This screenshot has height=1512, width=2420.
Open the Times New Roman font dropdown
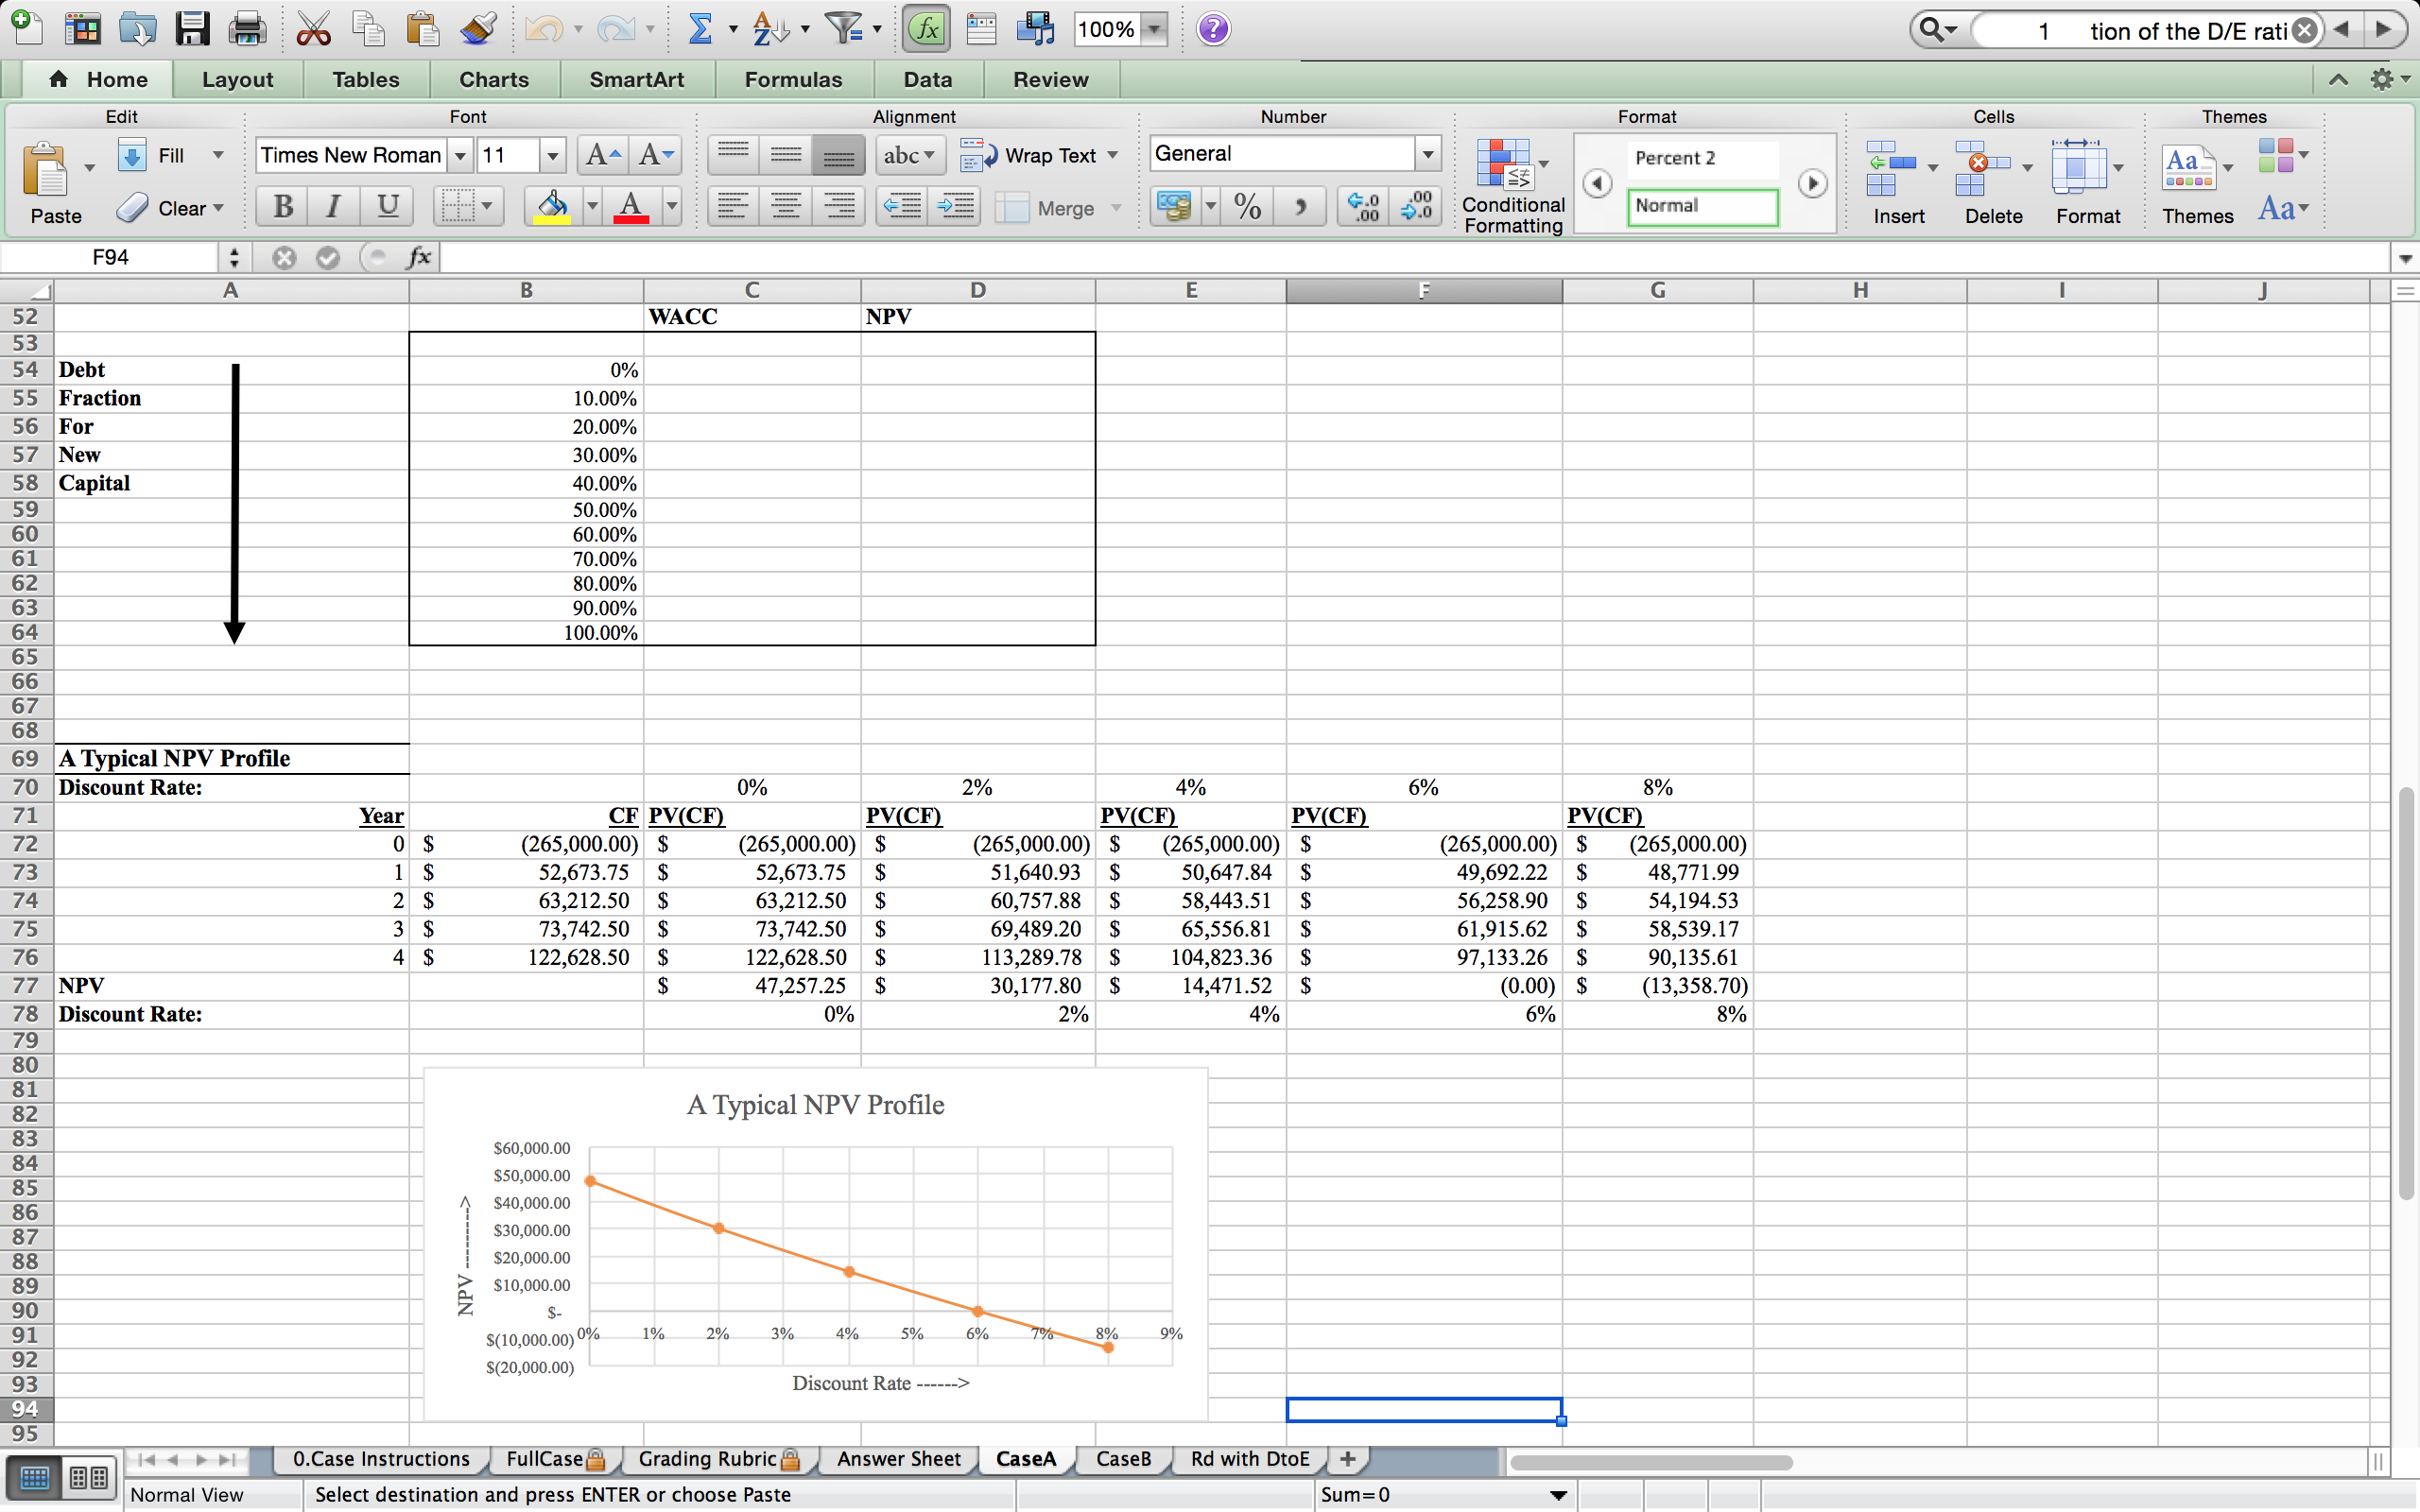click(460, 155)
